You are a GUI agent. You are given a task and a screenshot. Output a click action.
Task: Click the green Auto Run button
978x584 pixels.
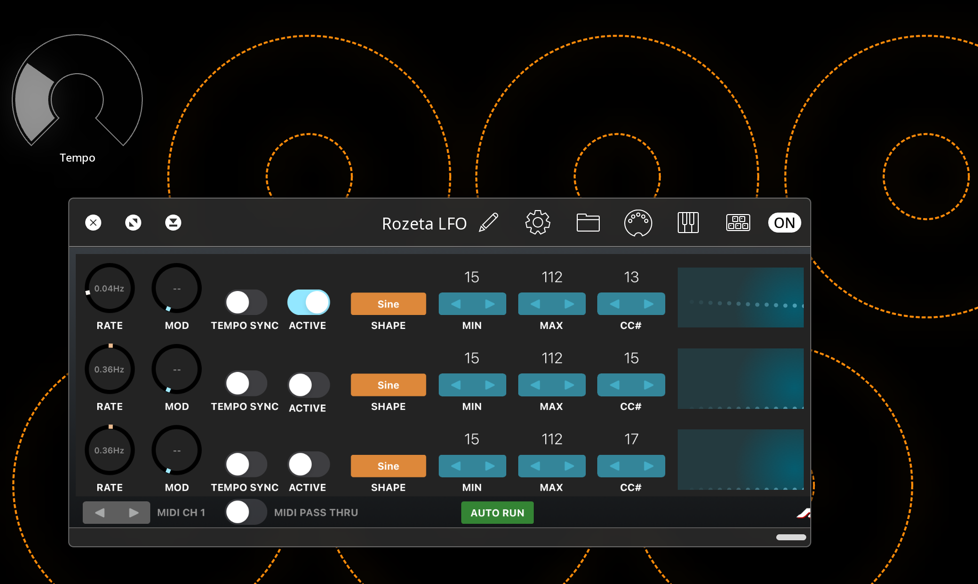[497, 513]
